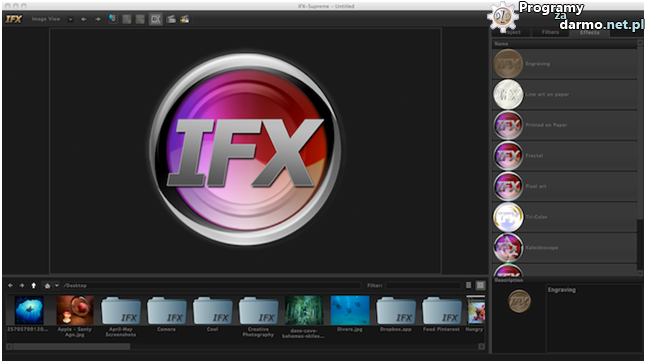Click the second grey square toolbar icon

[140, 19]
